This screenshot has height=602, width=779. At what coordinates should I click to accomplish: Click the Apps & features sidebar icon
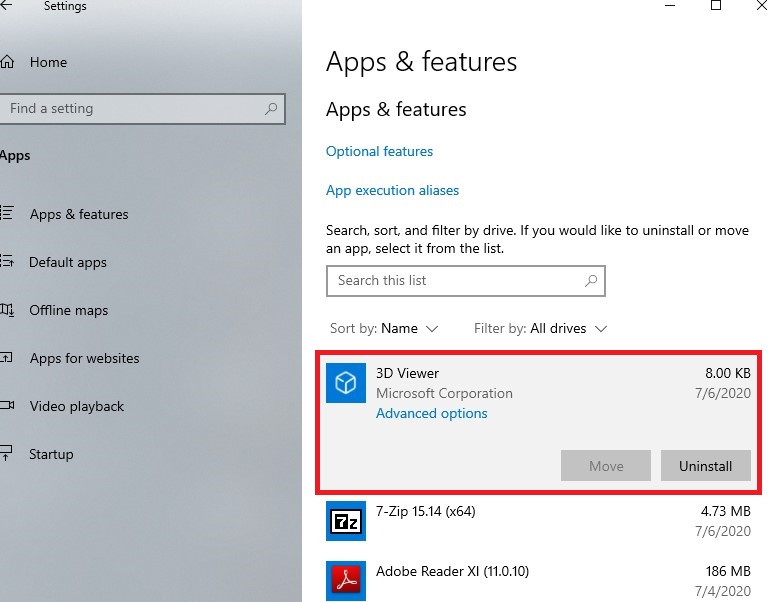(x=7, y=214)
